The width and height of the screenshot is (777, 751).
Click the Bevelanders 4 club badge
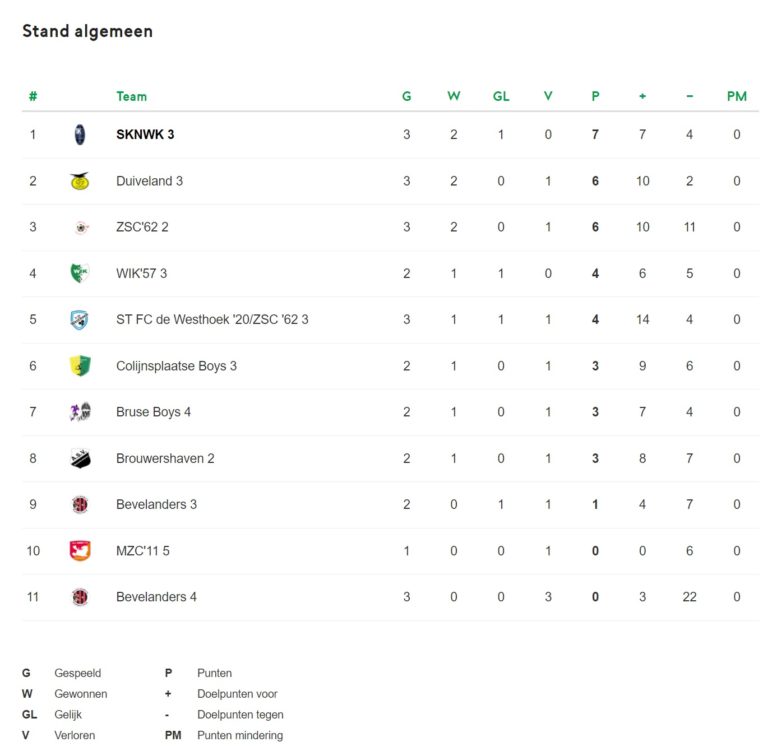point(80,597)
